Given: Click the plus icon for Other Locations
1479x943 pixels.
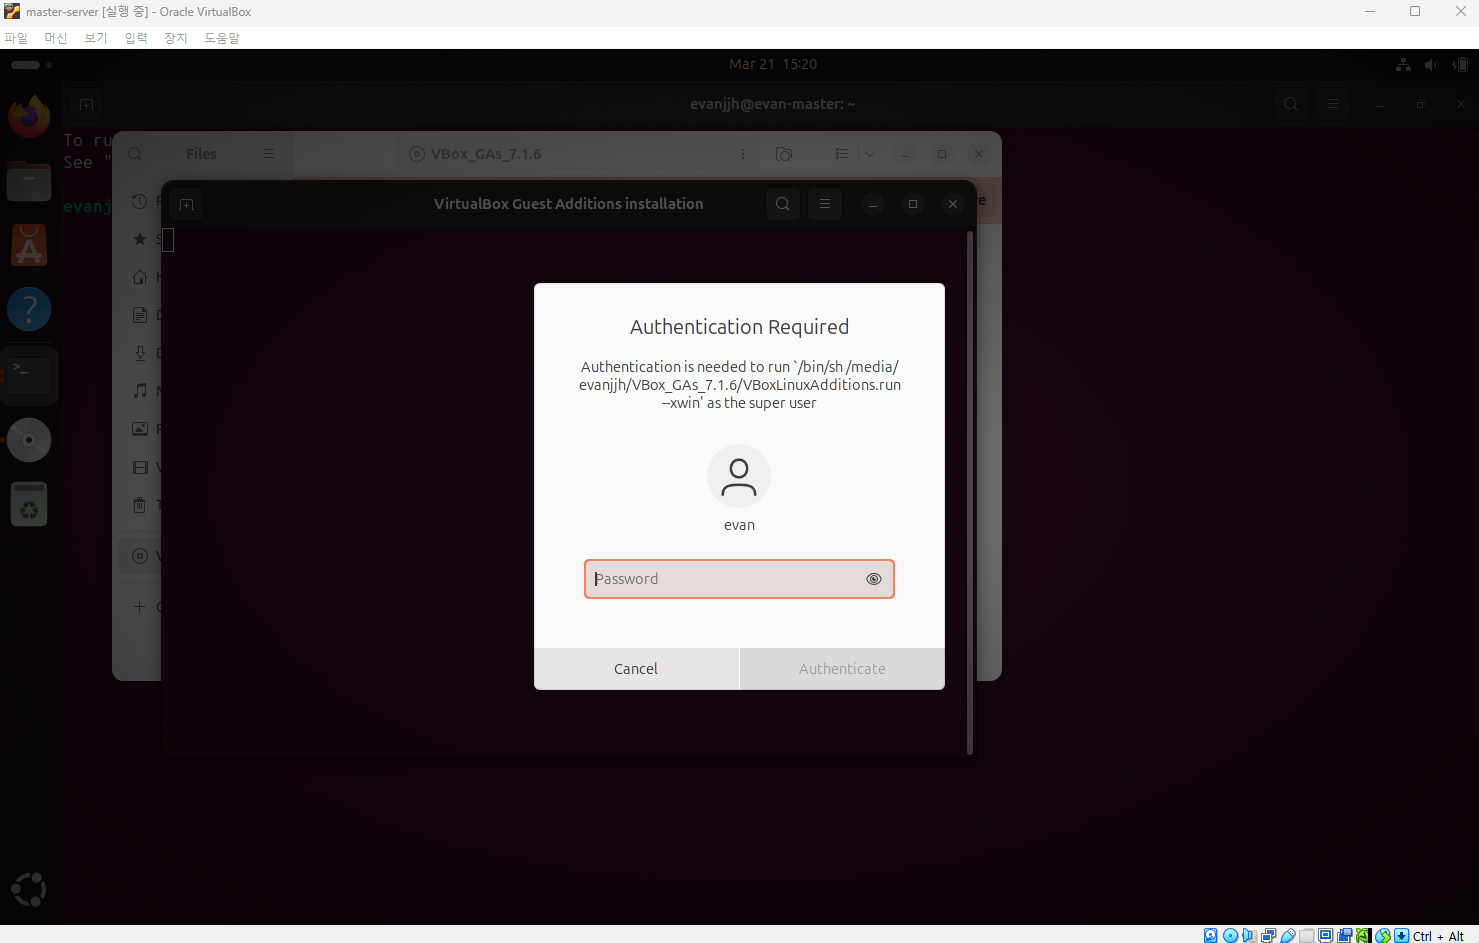Looking at the screenshot, I should coord(140,606).
